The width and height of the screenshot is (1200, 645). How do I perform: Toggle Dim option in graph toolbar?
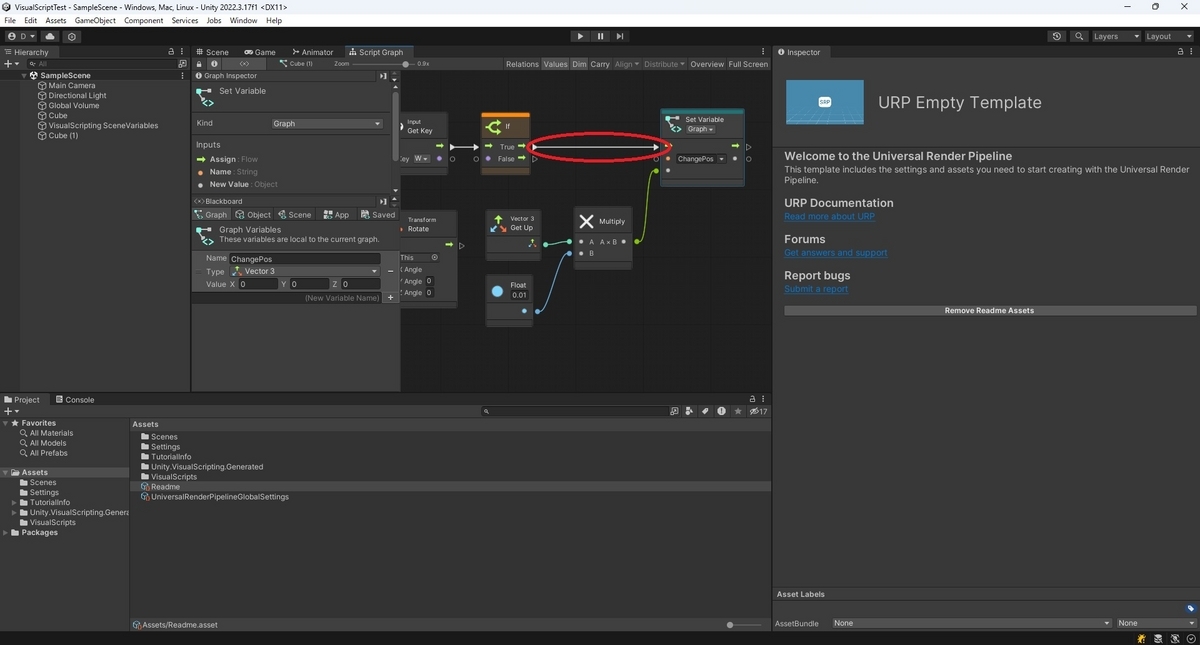579,64
